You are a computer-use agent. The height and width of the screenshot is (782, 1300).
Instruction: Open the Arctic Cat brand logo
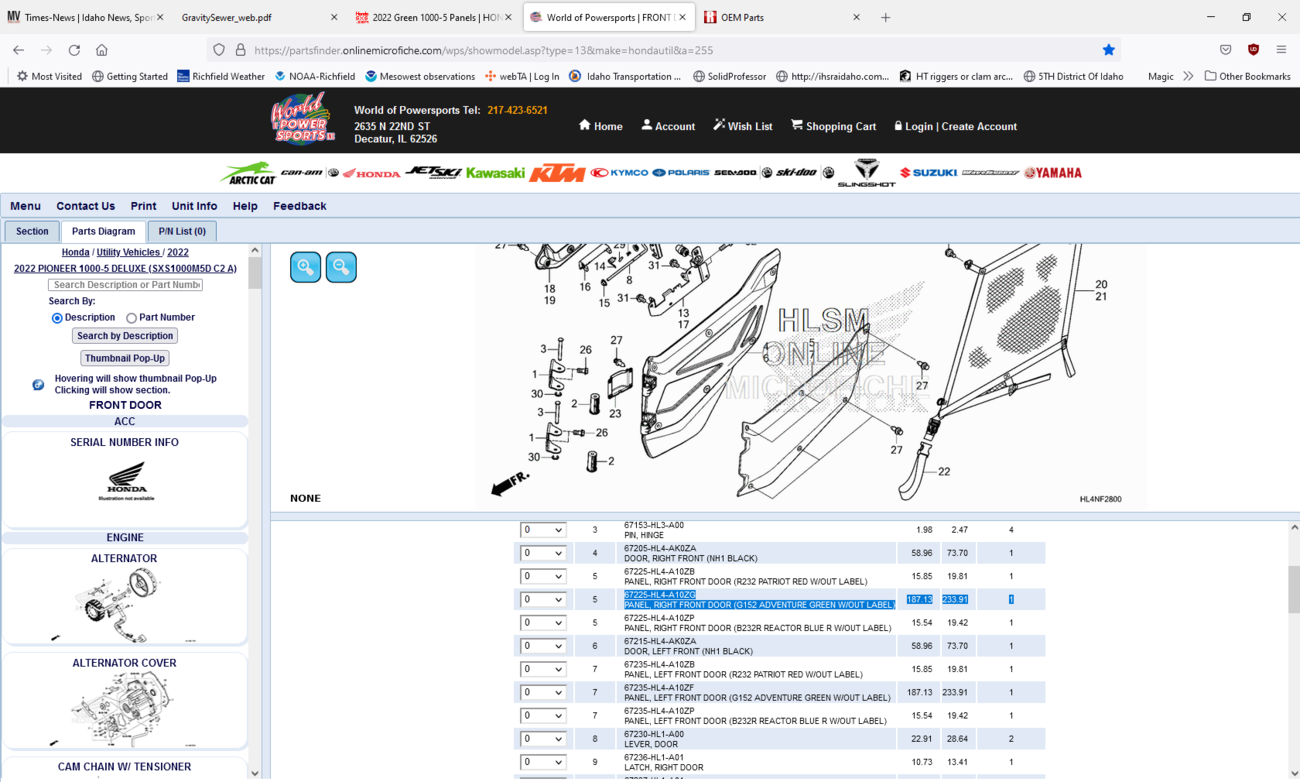(248, 173)
